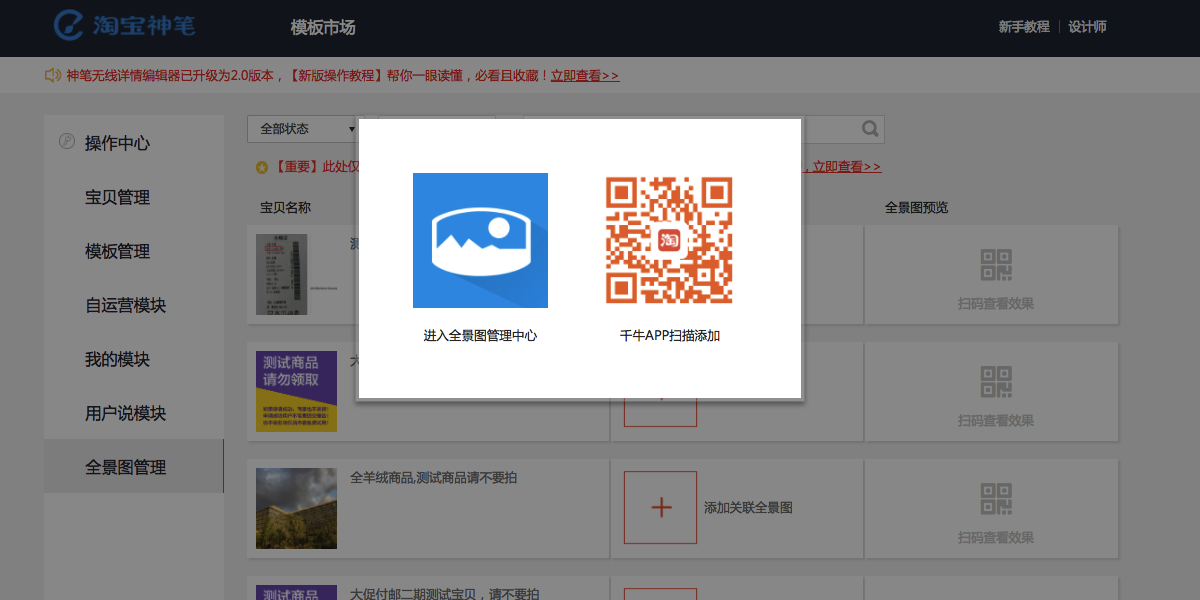
Task: Click 立即查看>> in the important notice
Action: pos(846,167)
